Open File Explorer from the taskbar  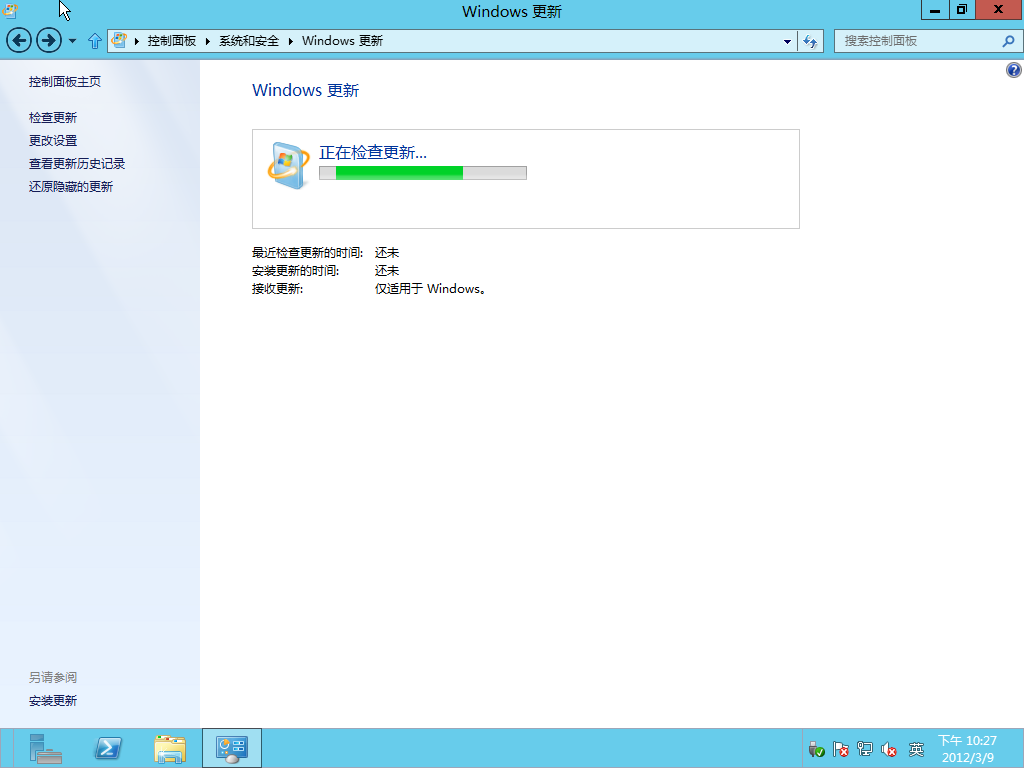[x=170, y=748]
